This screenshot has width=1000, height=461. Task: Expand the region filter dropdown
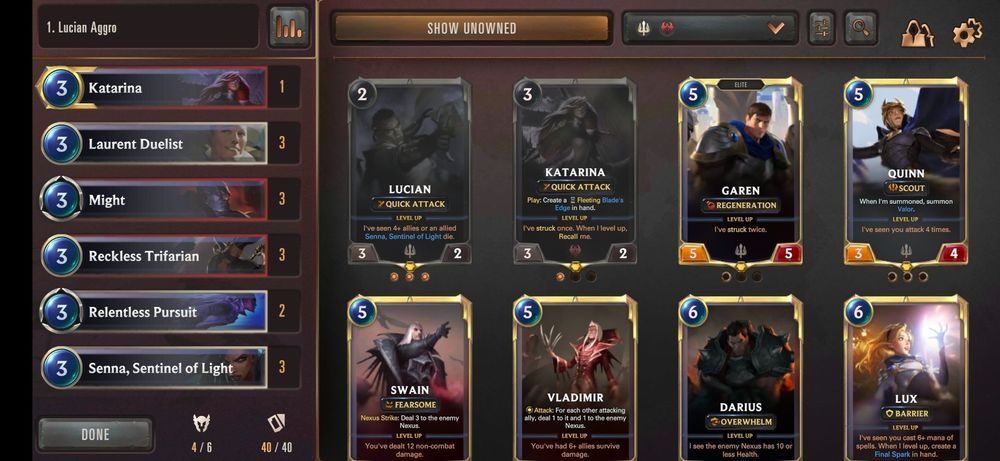pos(710,29)
